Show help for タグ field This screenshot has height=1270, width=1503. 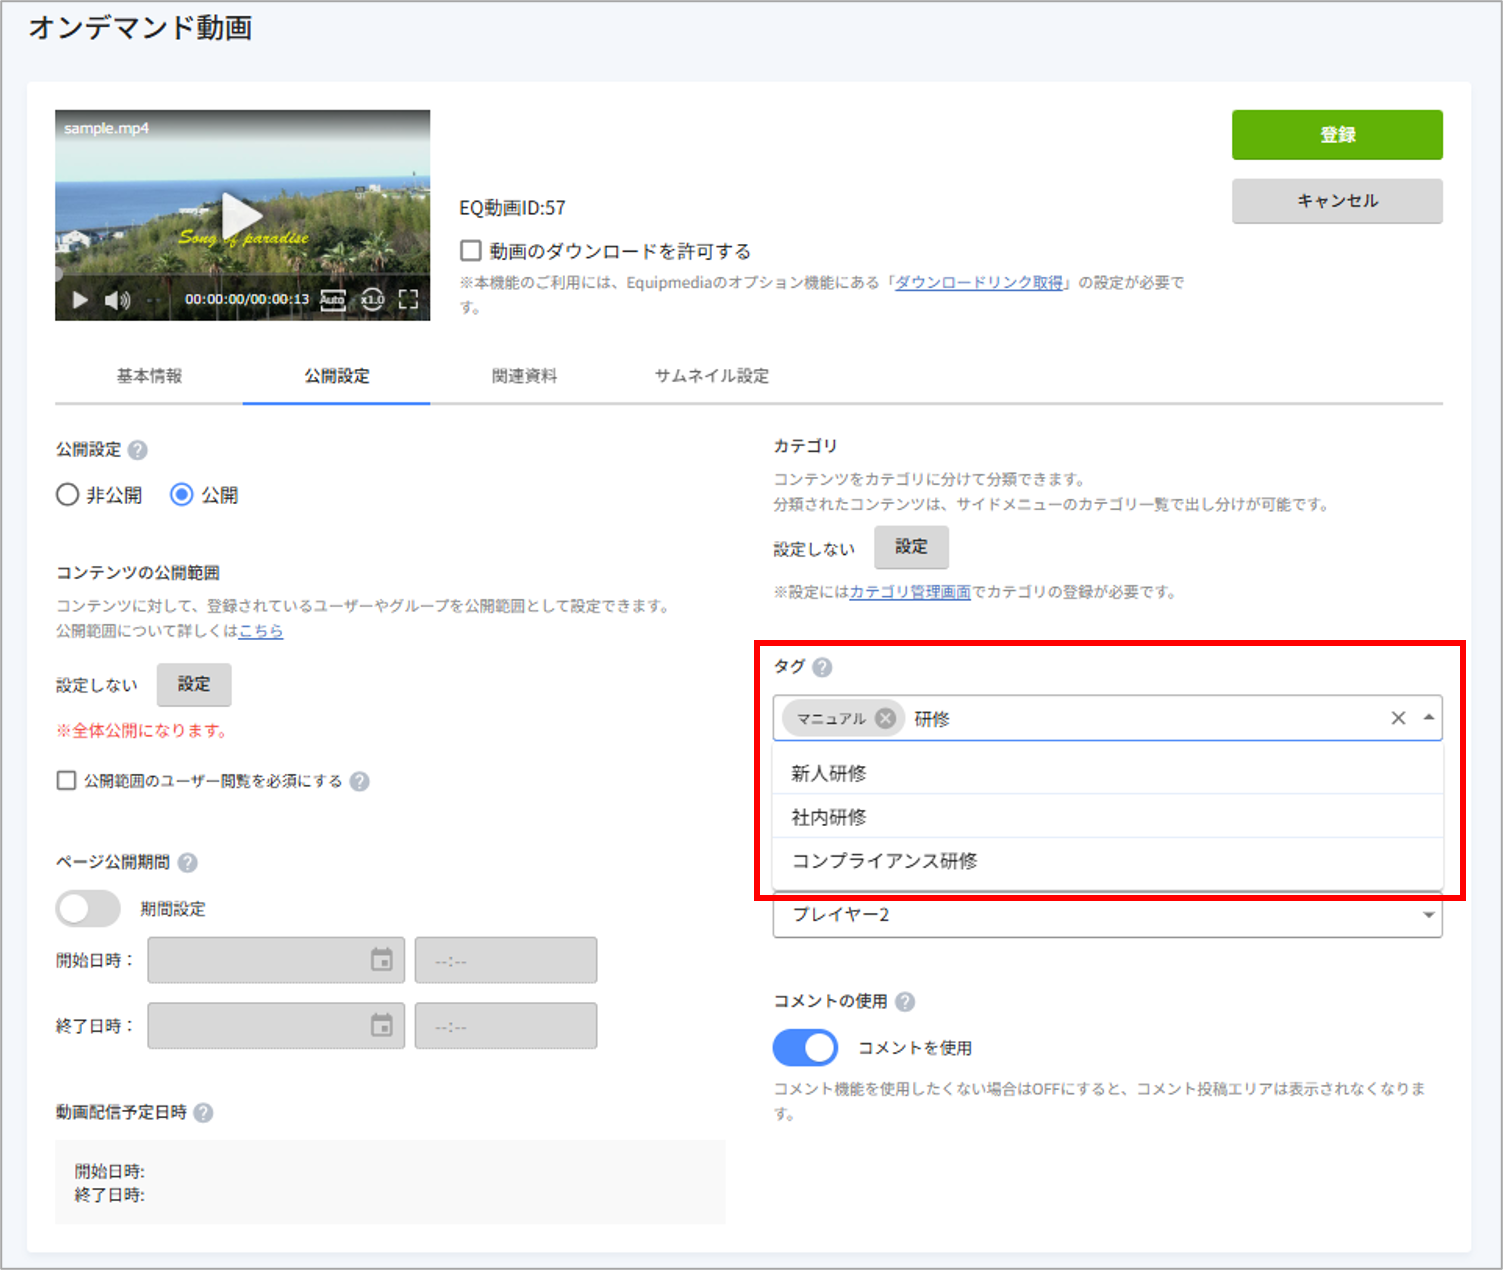(822, 667)
